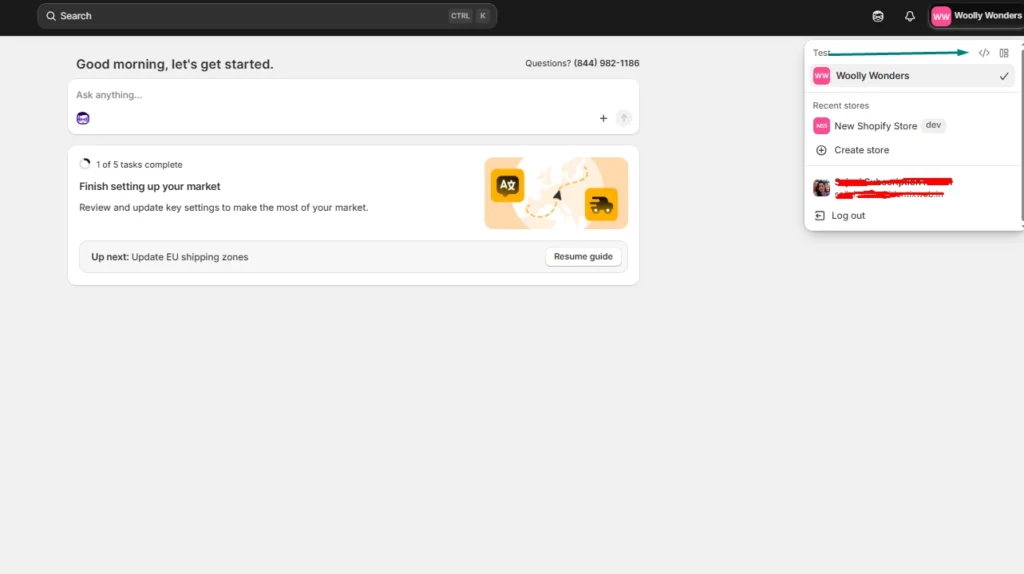Image resolution: width=1024 pixels, height=574 pixels.
Task: Click the WW avatar beside Woolly Wonders entry
Action: coord(822,76)
